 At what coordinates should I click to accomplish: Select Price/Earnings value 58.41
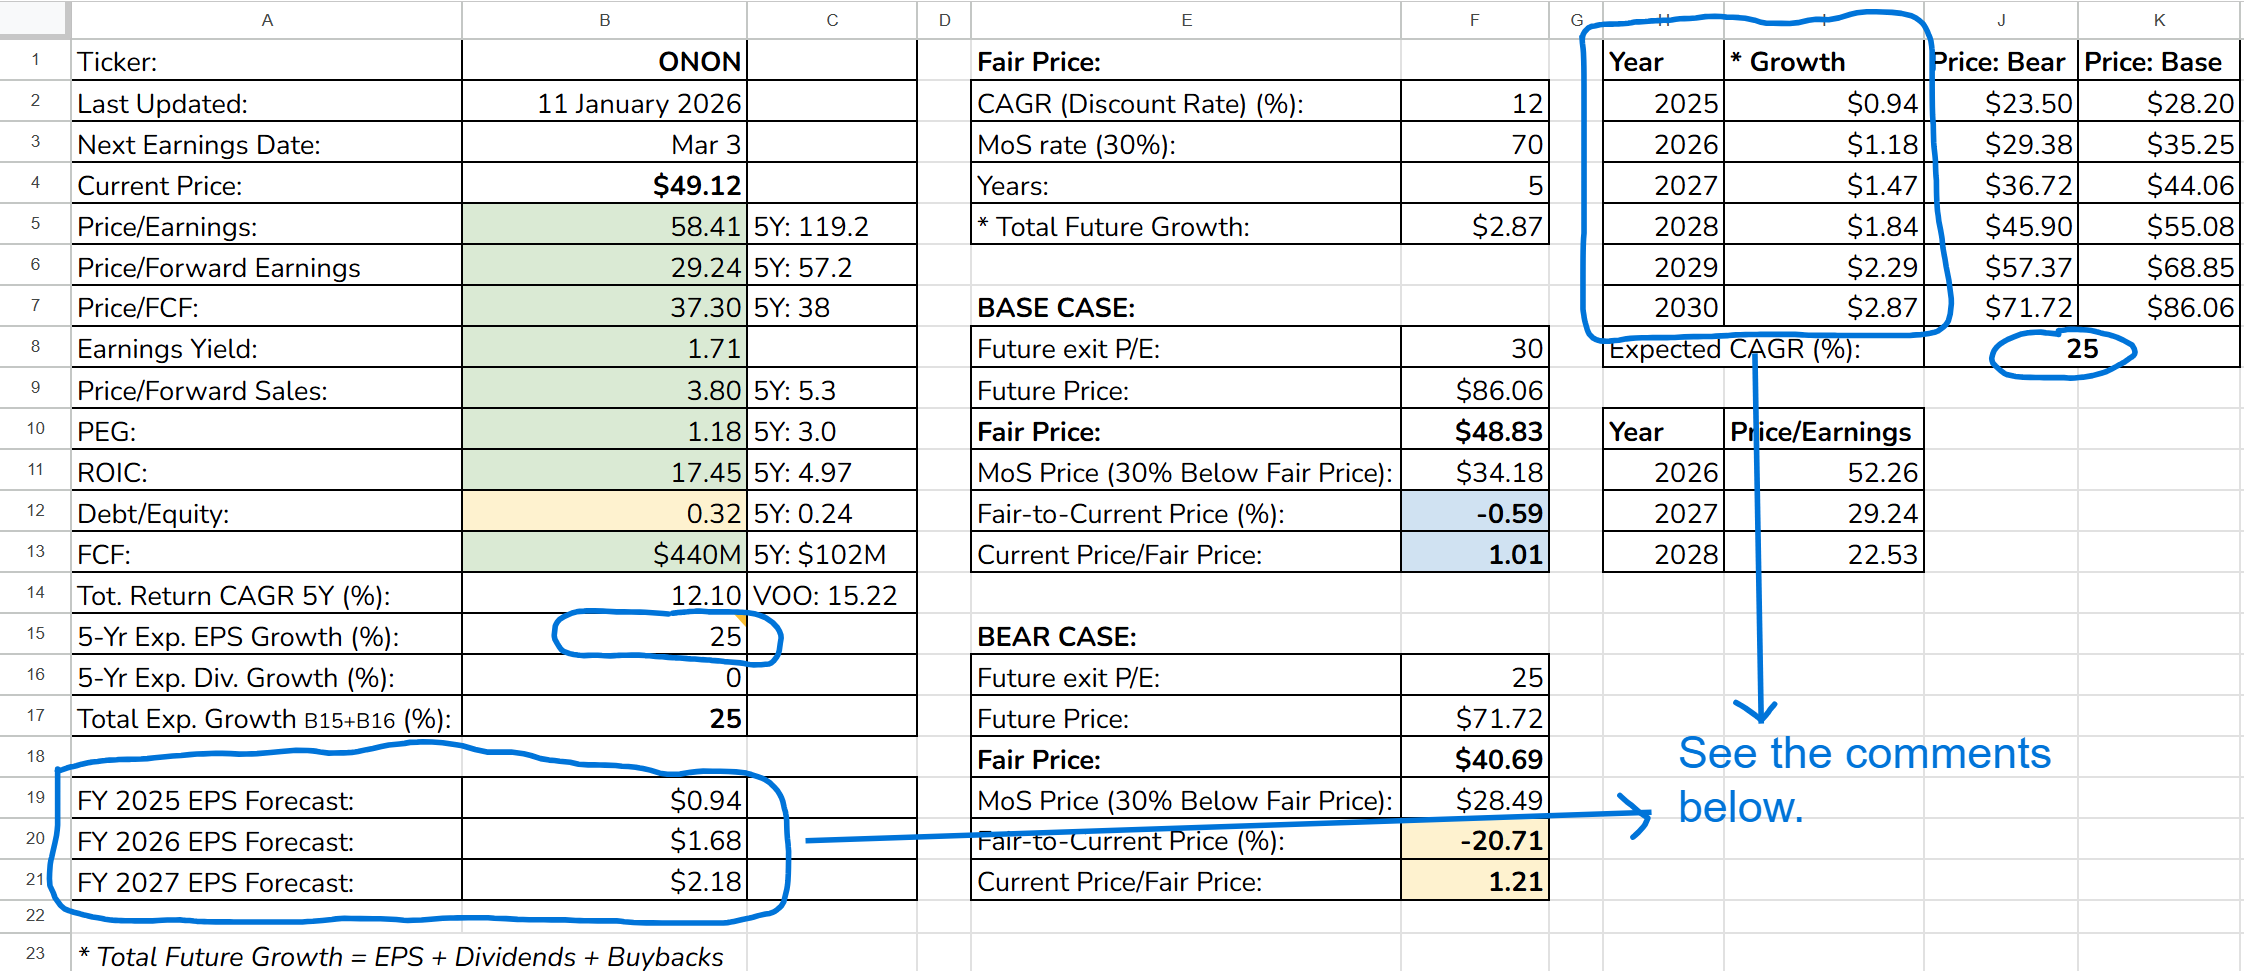tap(604, 226)
